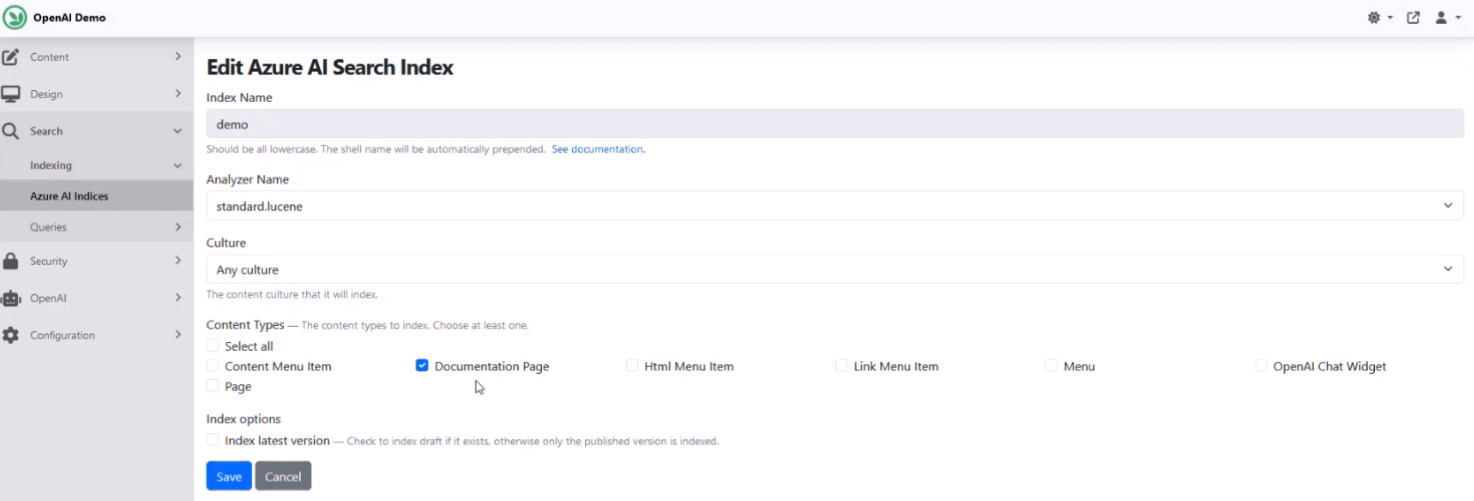This screenshot has width=1474, height=501.
Task: Click the Configuration gears icon in the sidebar
Action: [11, 335]
